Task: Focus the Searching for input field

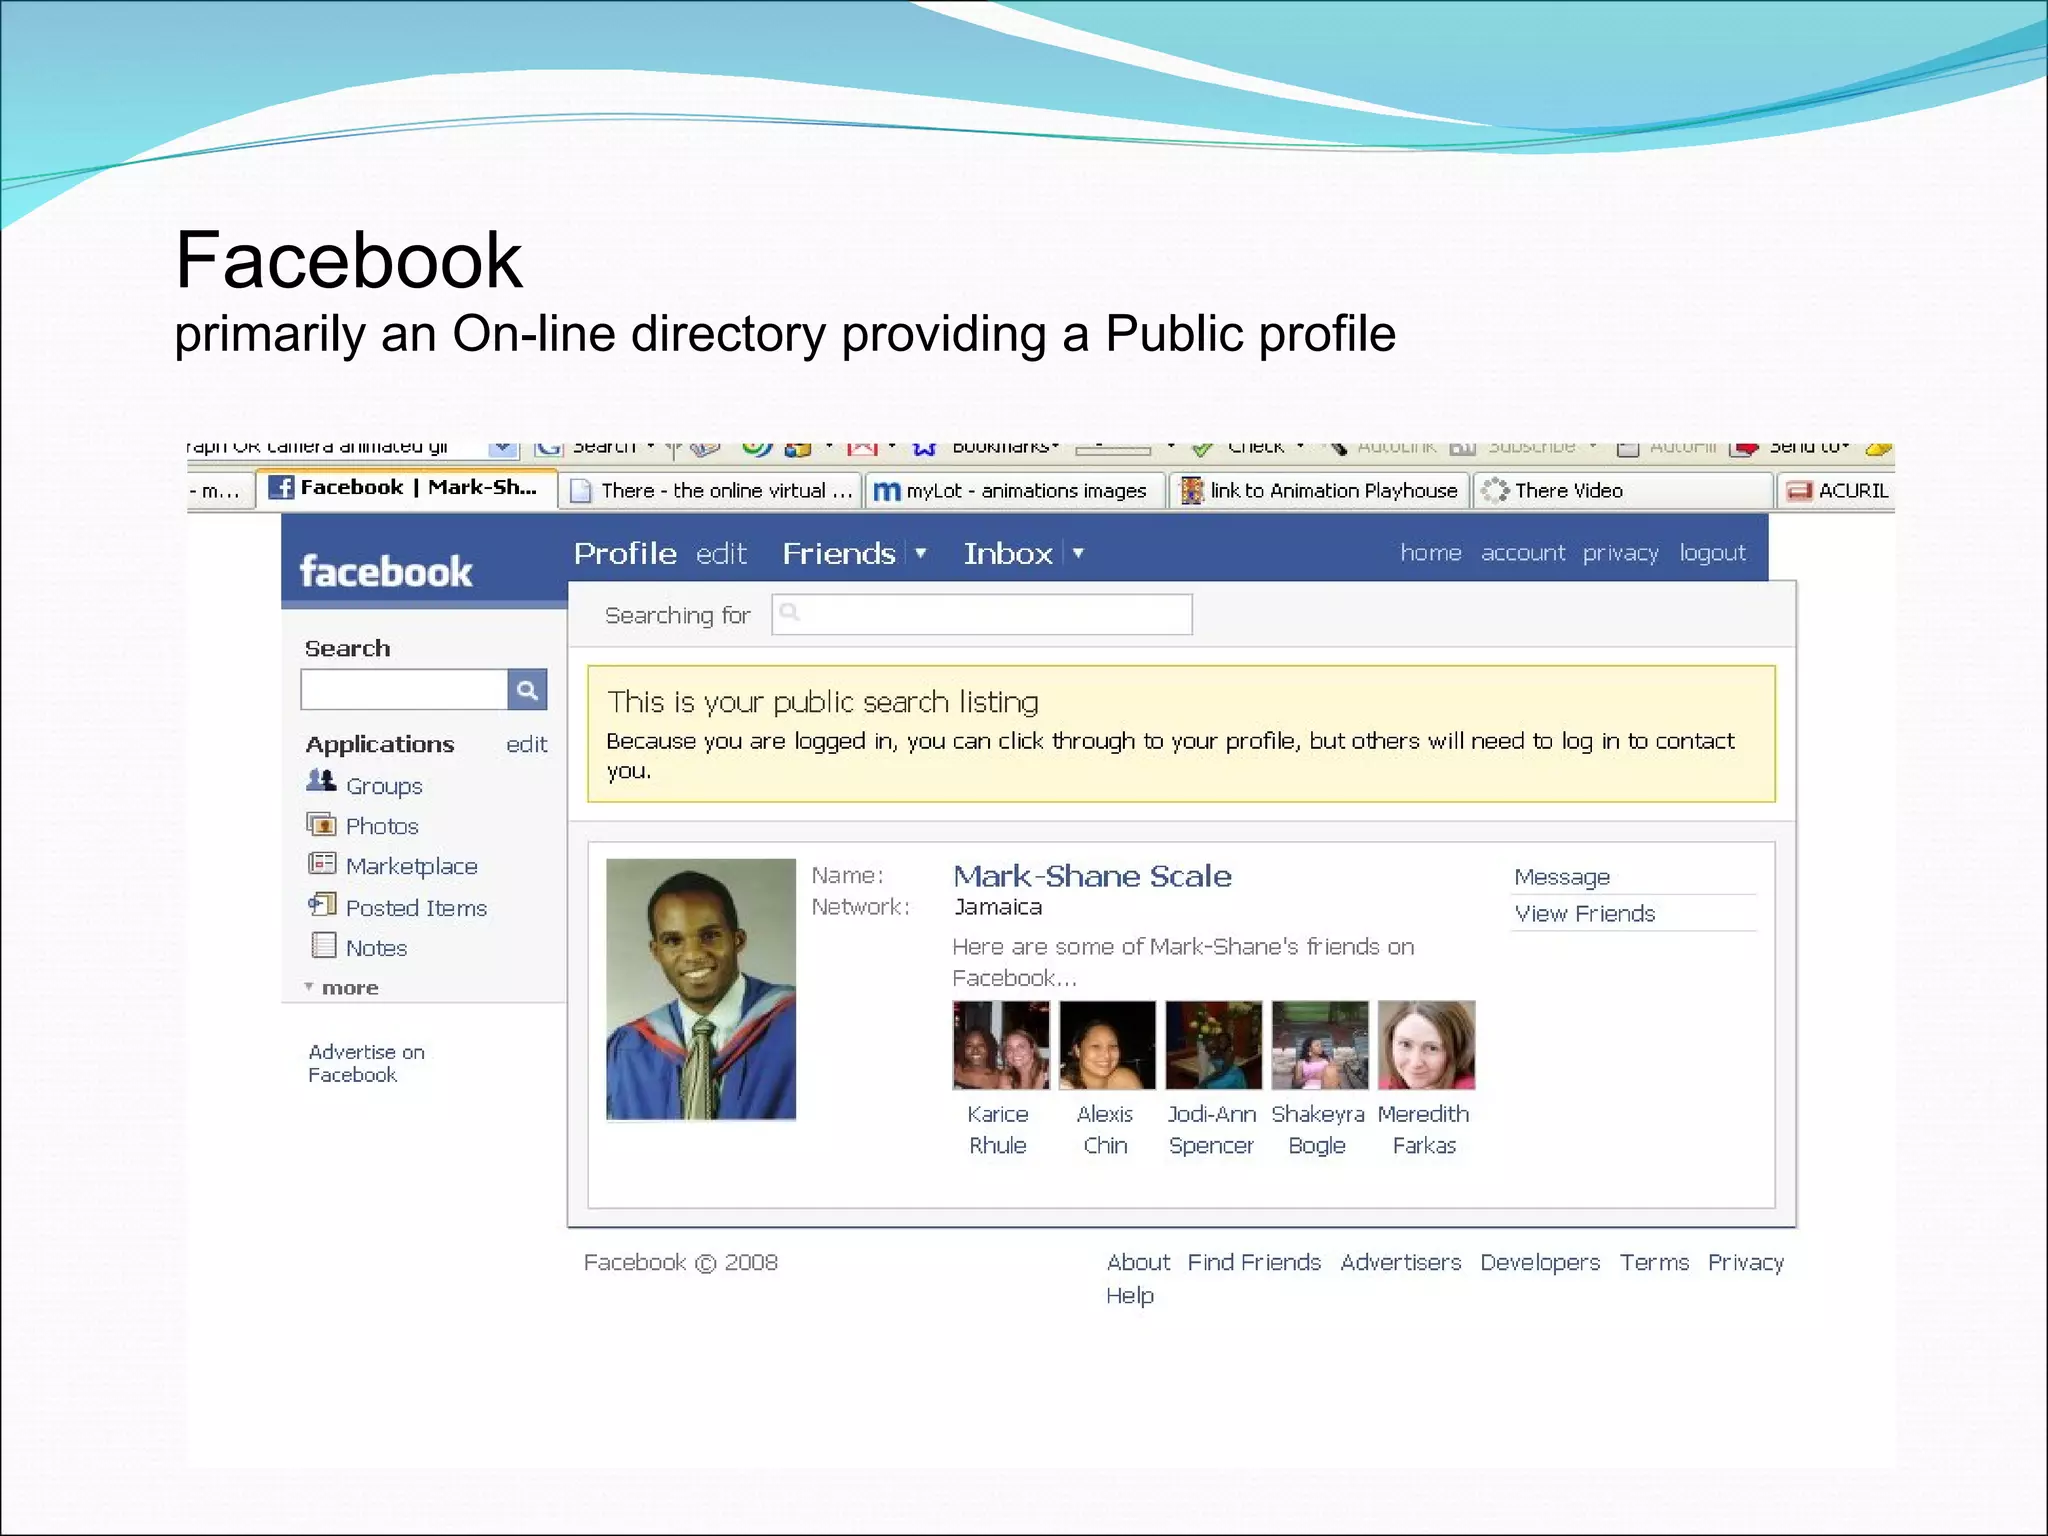Action: [x=982, y=614]
